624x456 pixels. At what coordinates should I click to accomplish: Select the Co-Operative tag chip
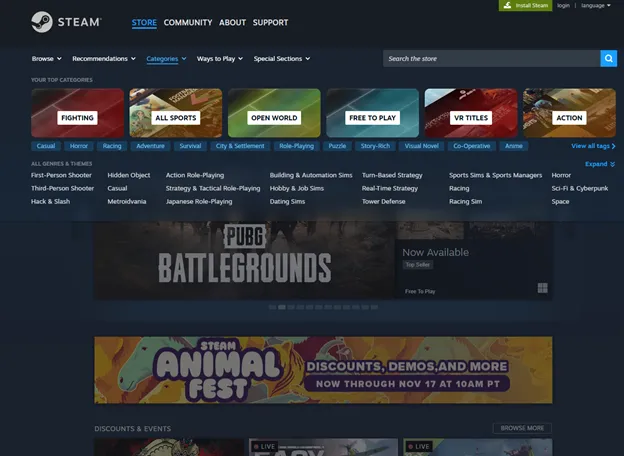click(x=472, y=146)
